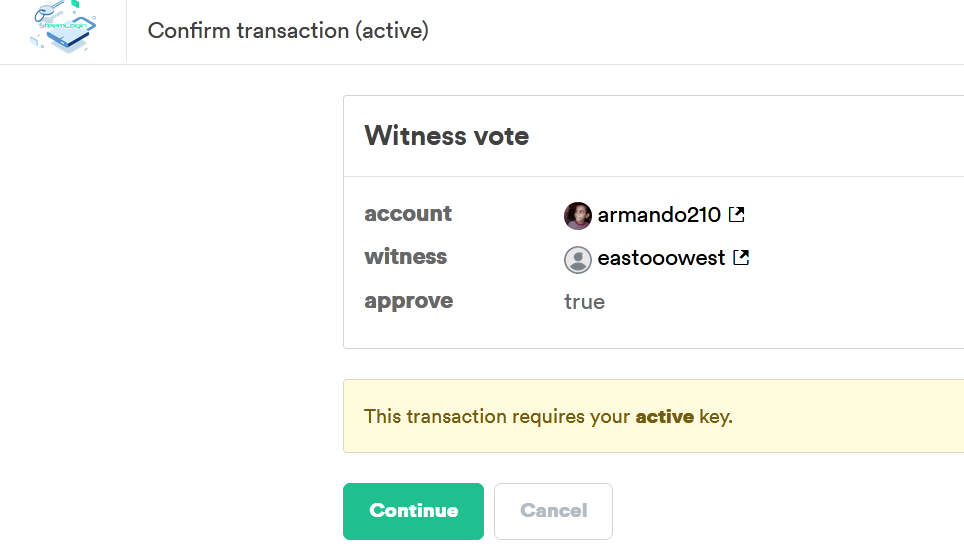Open the armando210 account name link

pyautogui.click(x=659, y=215)
